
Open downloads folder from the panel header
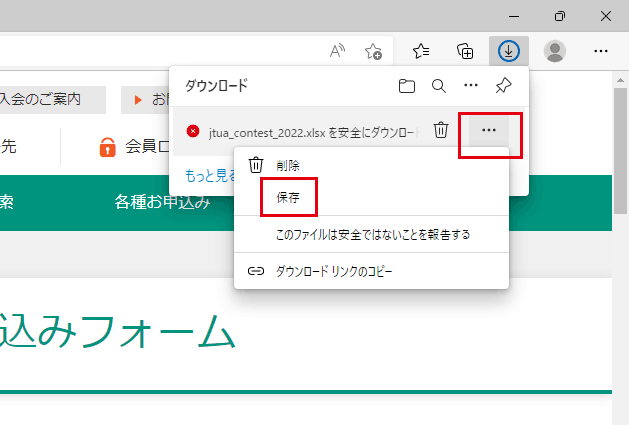(406, 86)
